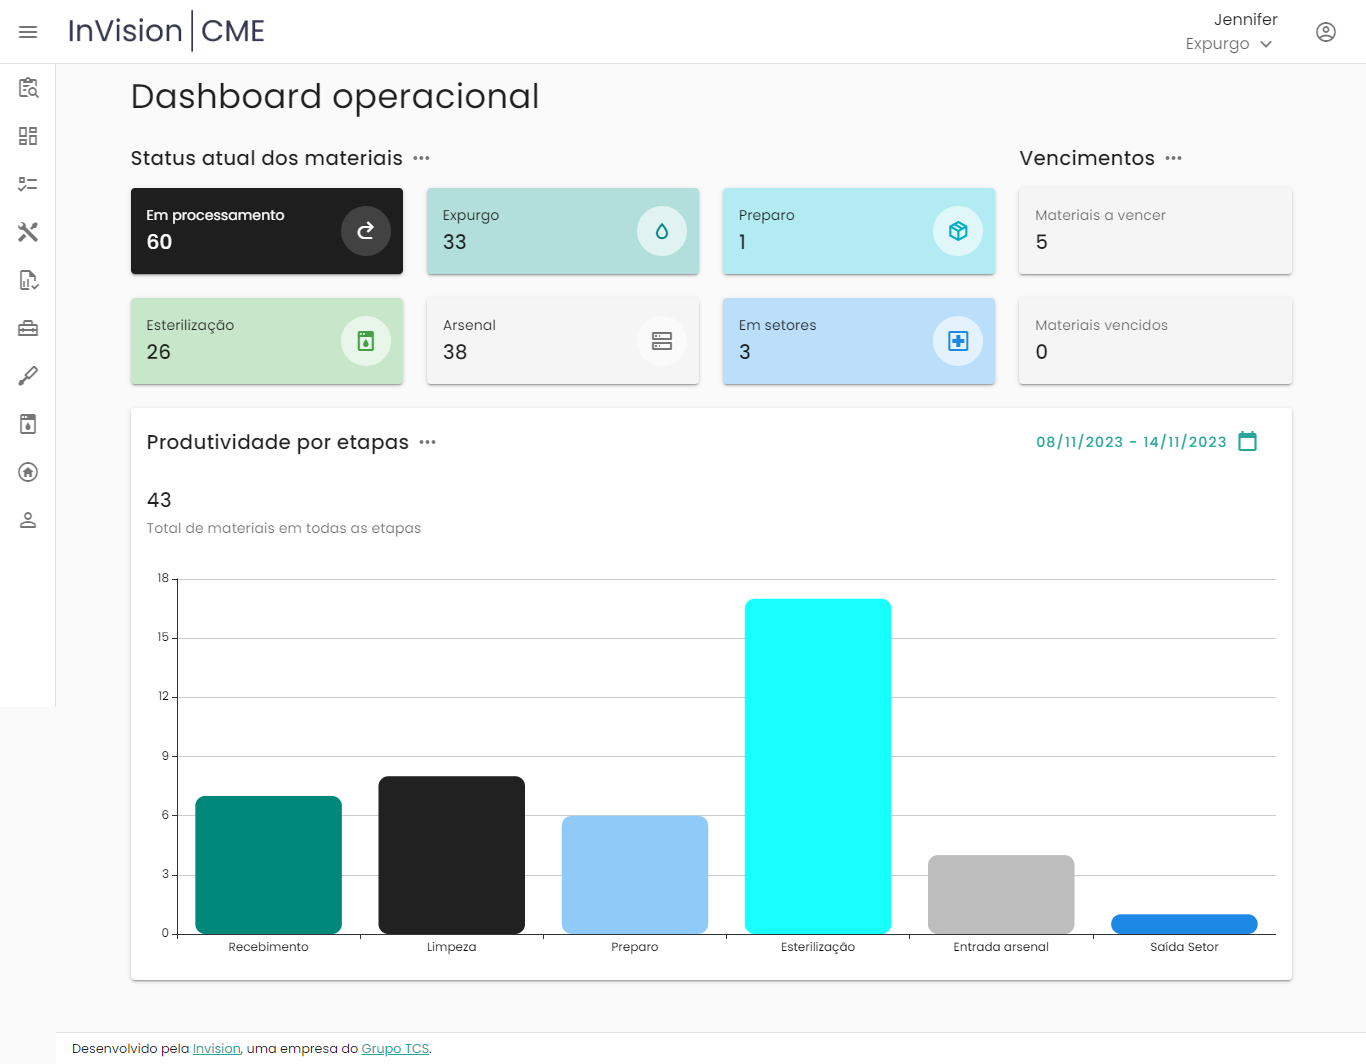The width and height of the screenshot is (1366, 1064).
Task: Open Produtividade por etapas options menu
Action: [x=428, y=442]
